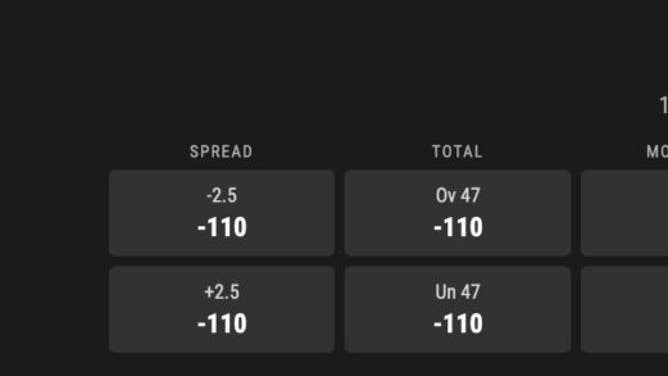This screenshot has width=668, height=376.
Task: Bet the favorite side of the spread
Action: (x=222, y=213)
